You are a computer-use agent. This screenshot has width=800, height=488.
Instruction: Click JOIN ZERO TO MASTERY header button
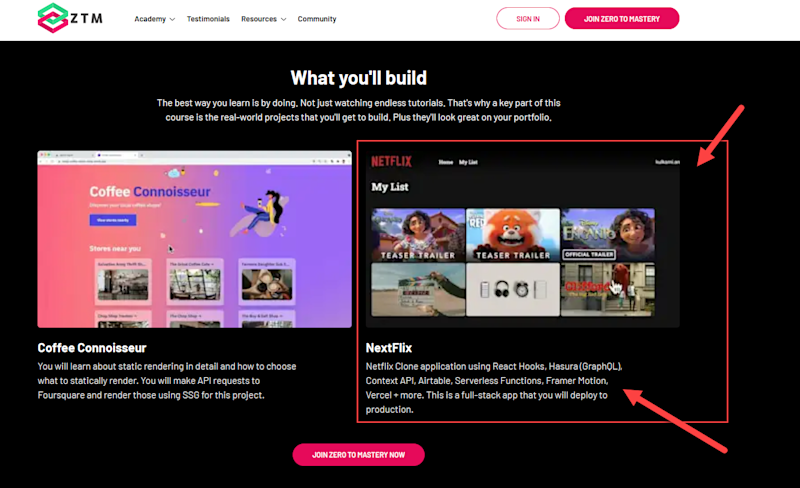(621, 18)
